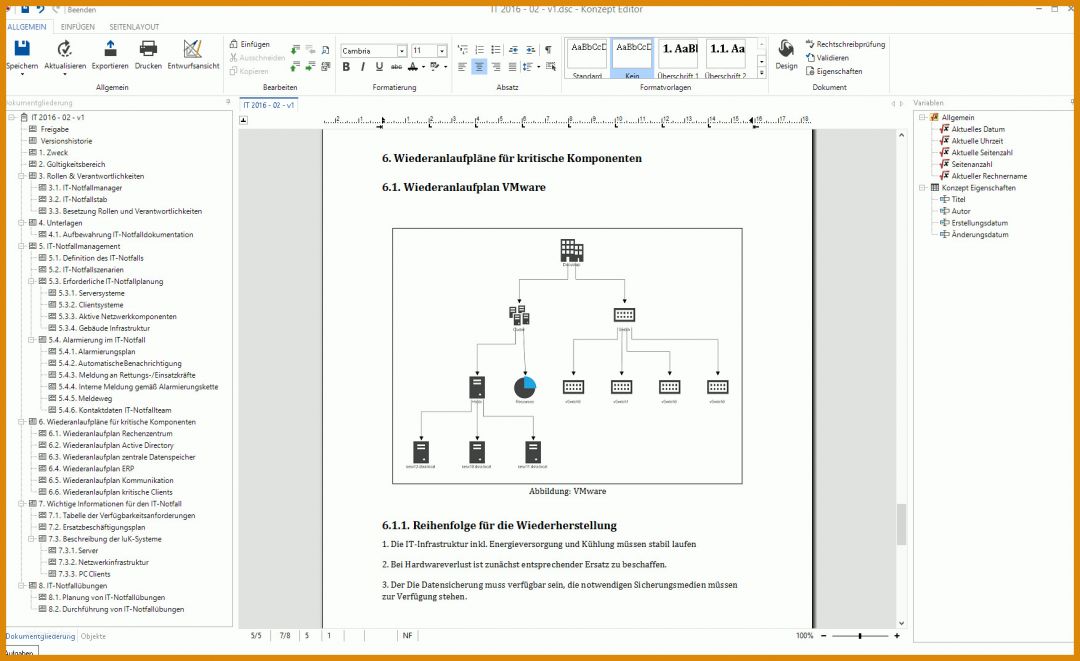
Task: Collapse the Konzept Eigenschaften group
Action: [922, 188]
